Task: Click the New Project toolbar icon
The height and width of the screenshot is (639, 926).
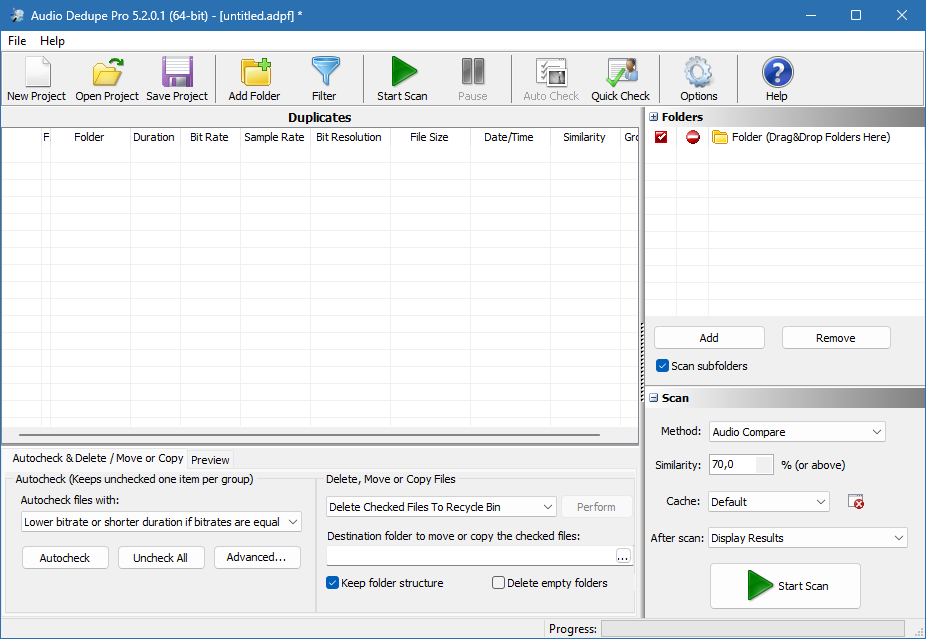Action: pyautogui.click(x=36, y=79)
